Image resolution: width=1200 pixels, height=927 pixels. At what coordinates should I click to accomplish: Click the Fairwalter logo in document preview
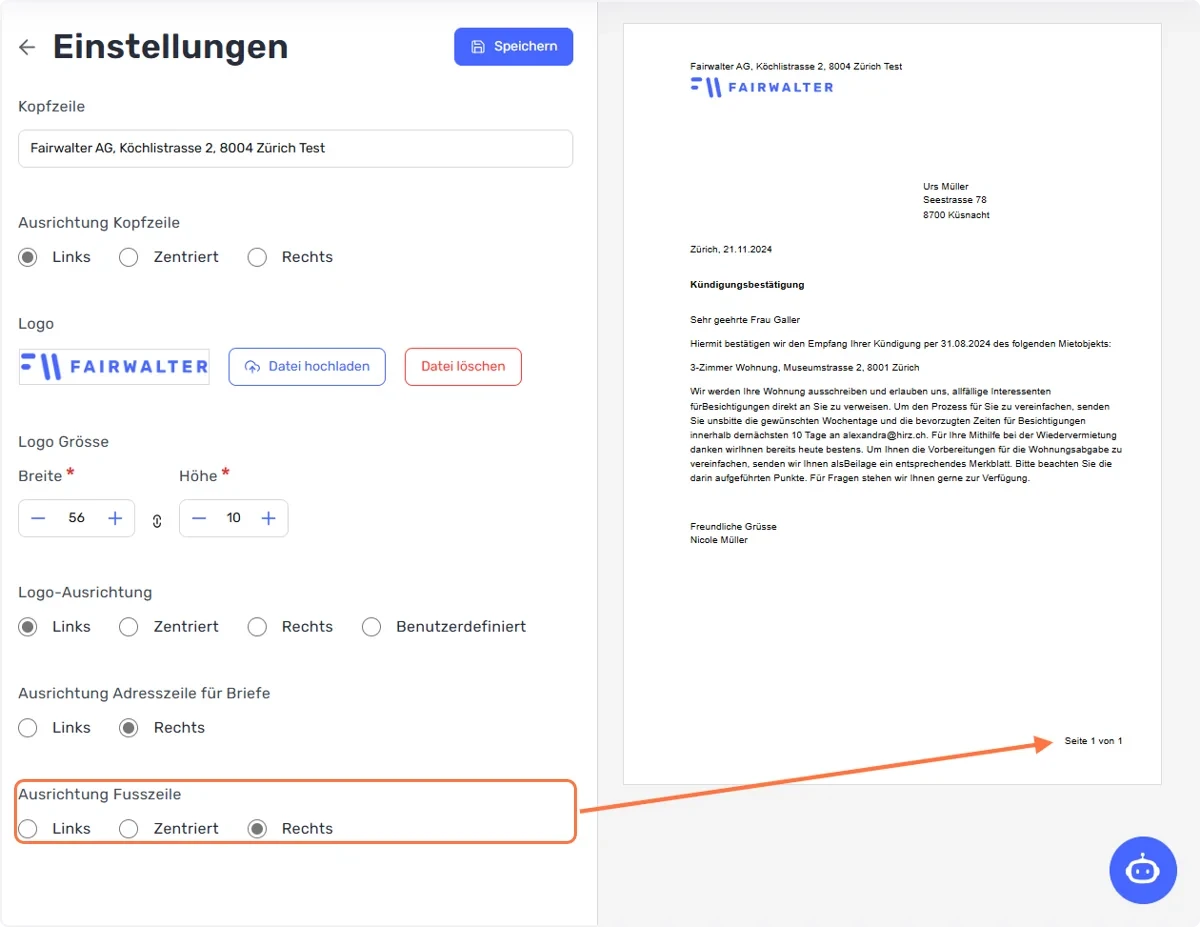(762, 87)
